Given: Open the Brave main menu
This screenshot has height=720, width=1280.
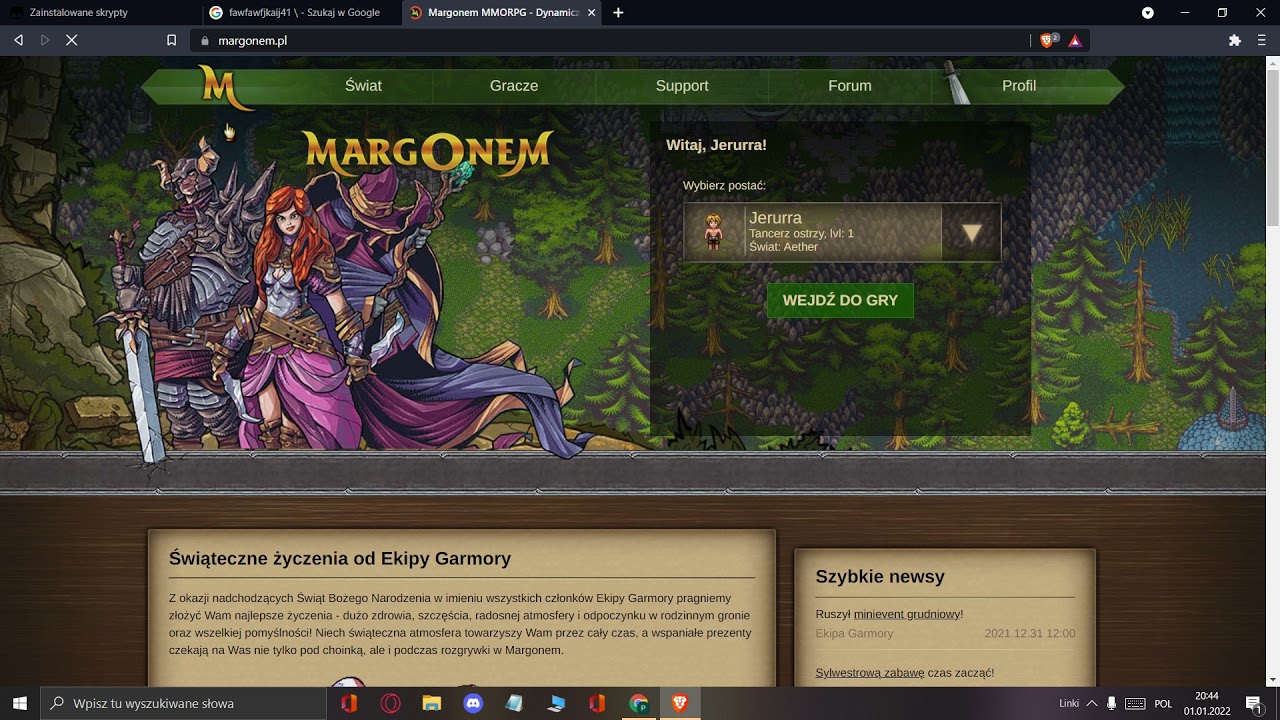Looking at the screenshot, I should tap(1261, 41).
